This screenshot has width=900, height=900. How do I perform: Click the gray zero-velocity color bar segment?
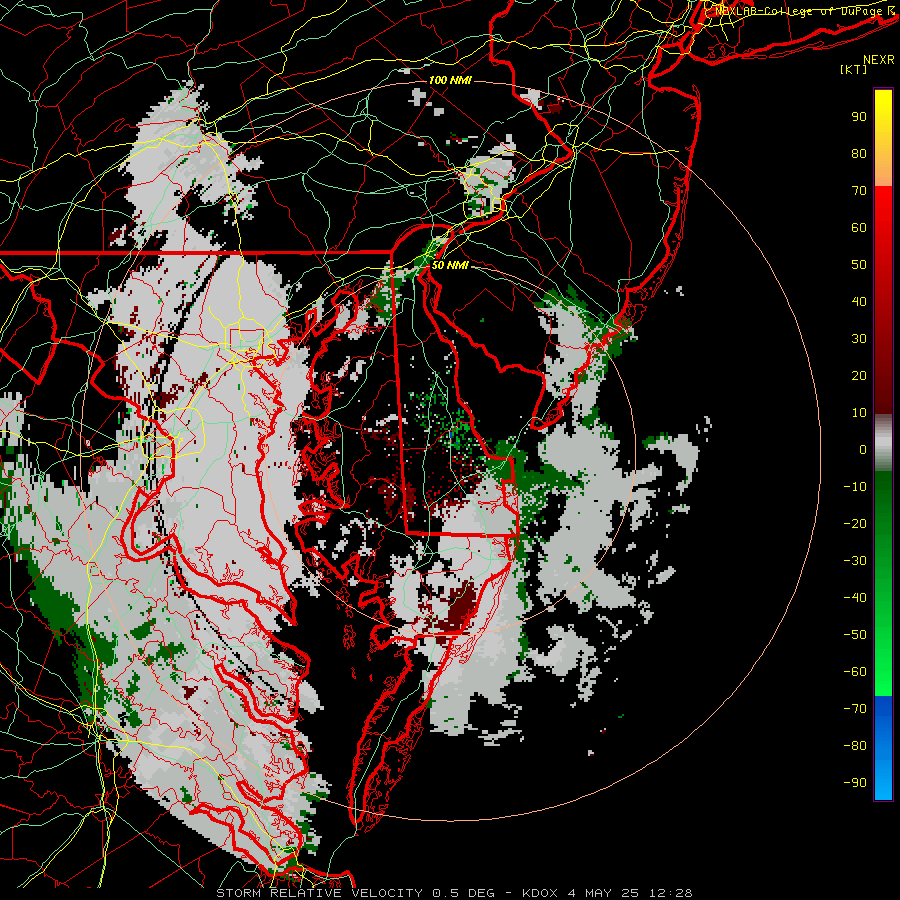883,445
